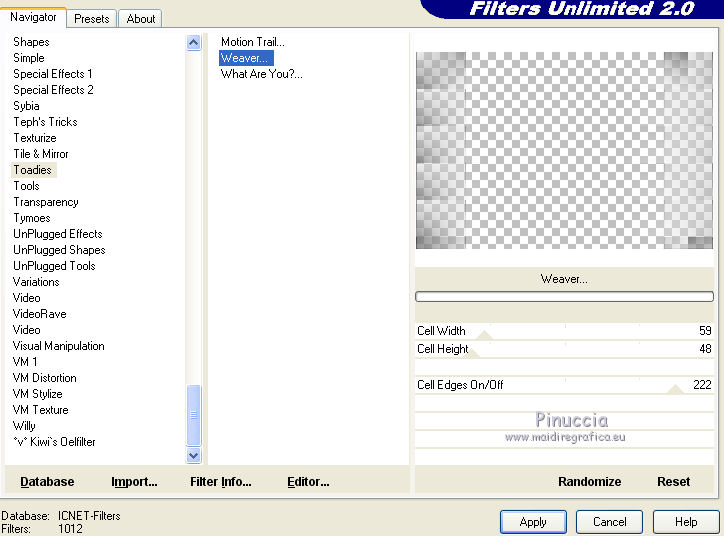Image resolution: width=724 pixels, height=536 pixels.
Task: Select the Toadies category
Action: (x=32, y=170)
